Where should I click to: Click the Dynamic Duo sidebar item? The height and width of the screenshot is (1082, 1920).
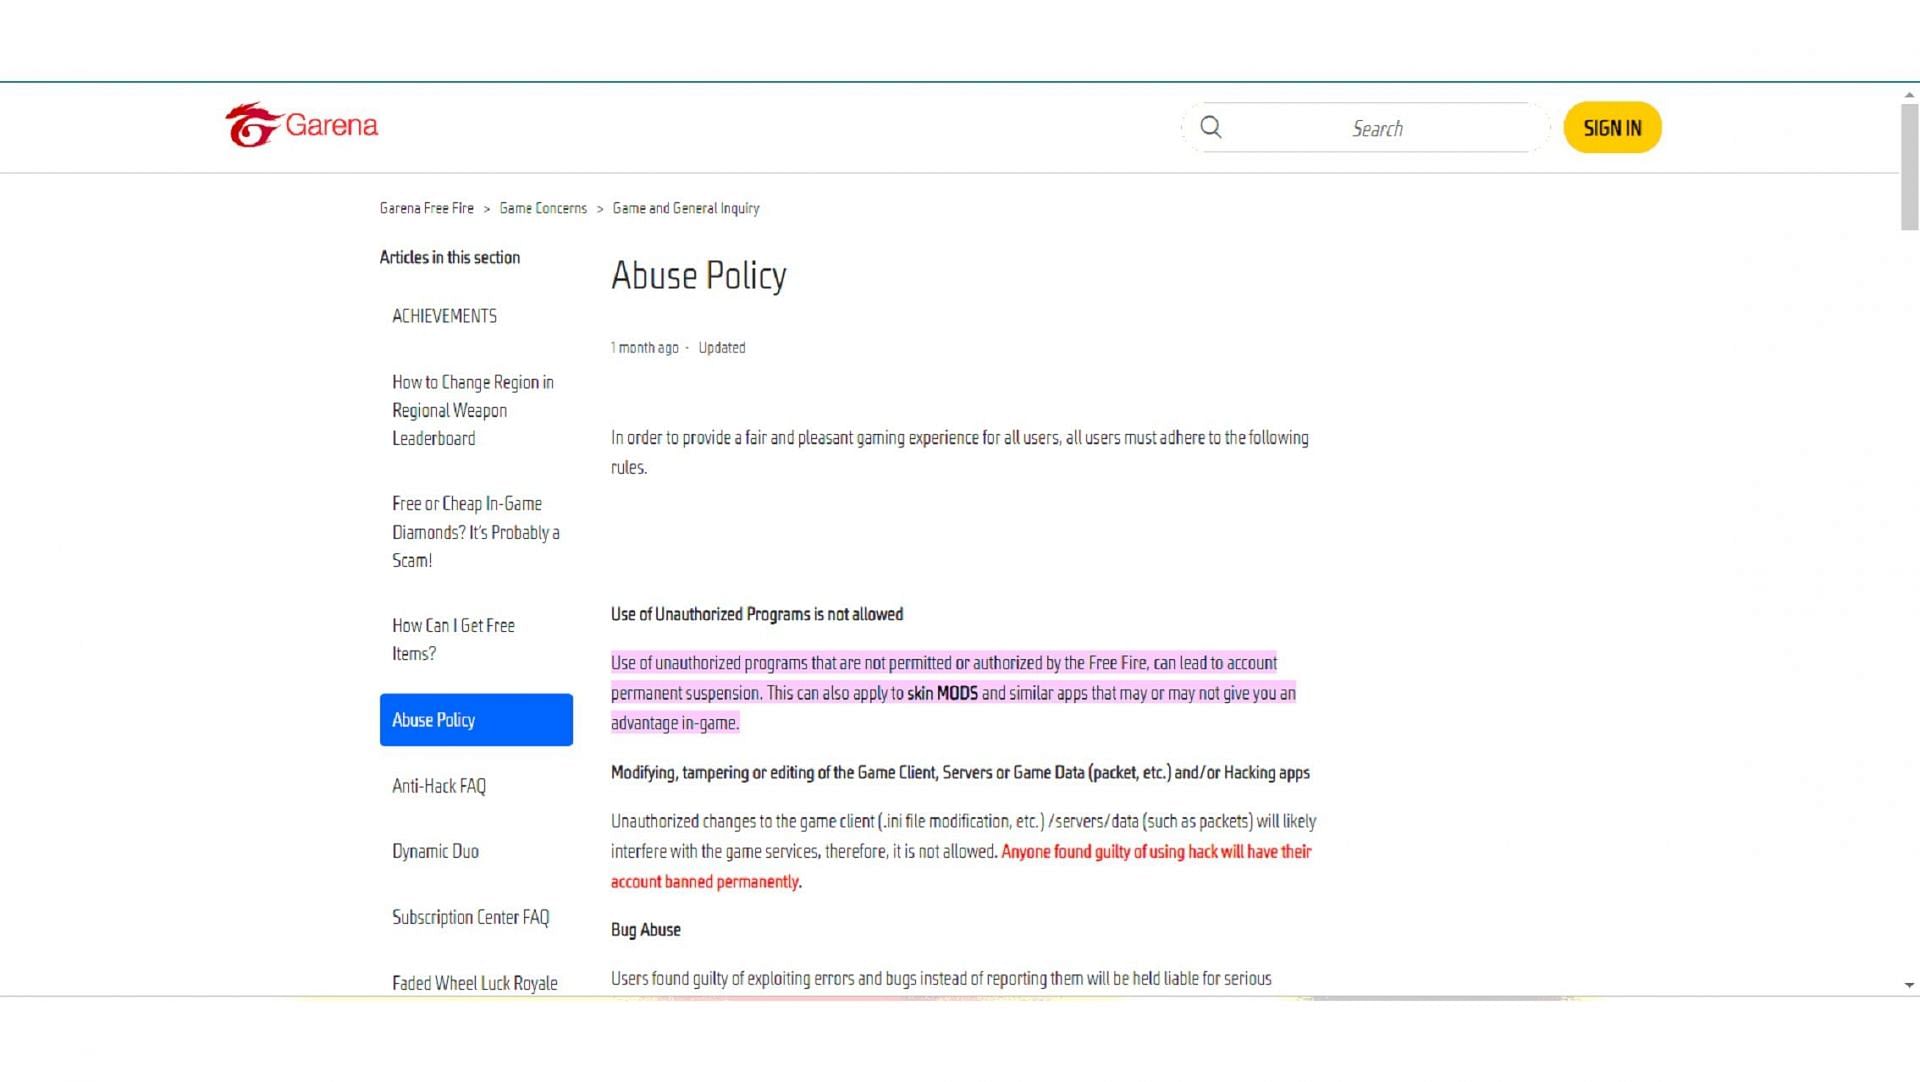pyautogui.click(x=435, y=850)
